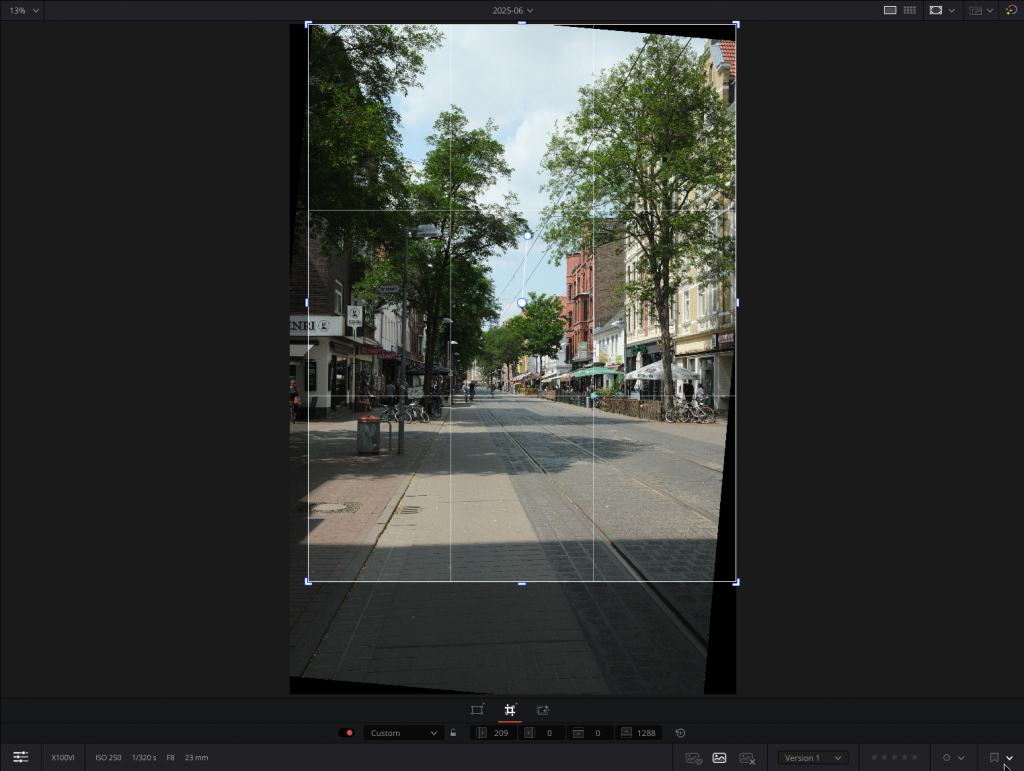Click the X100VI camera label

click(x=62, y=757)
